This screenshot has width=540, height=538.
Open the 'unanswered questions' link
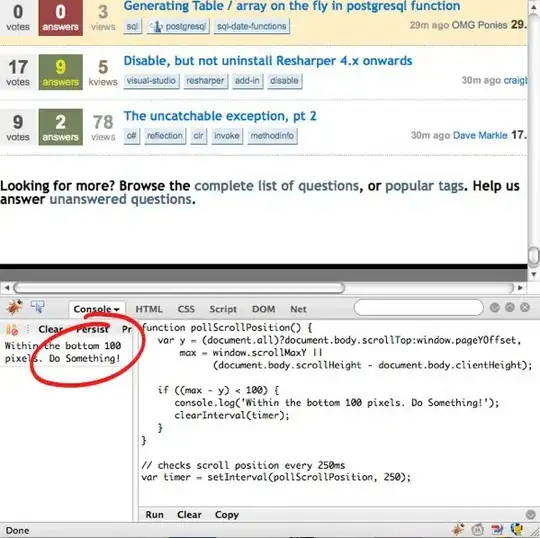pos(121,199)
